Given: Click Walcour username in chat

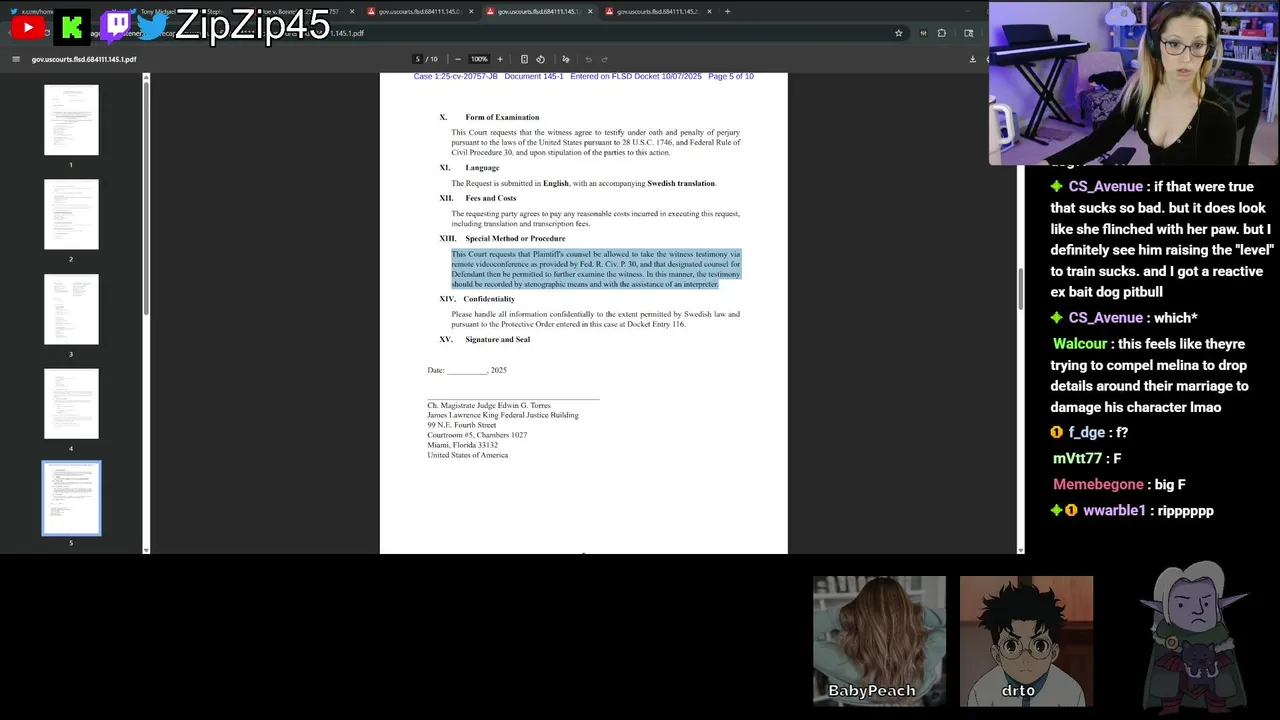Looking at the screenshot, I should 1080,344.
